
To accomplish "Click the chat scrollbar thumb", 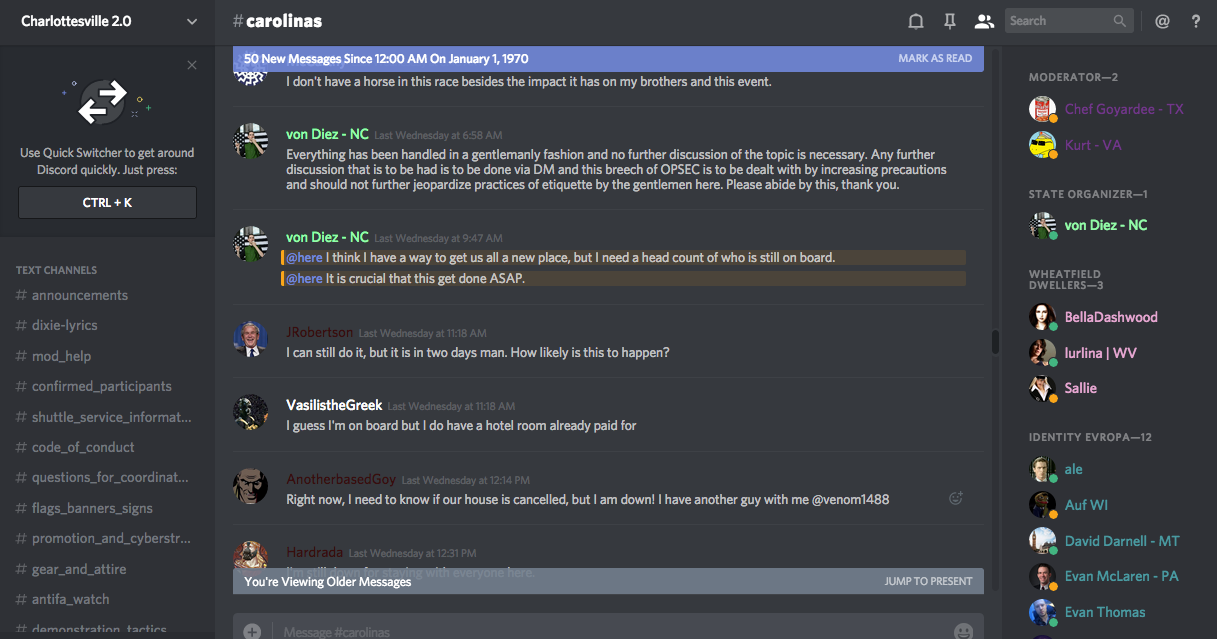I will click(x=995, y=342).
